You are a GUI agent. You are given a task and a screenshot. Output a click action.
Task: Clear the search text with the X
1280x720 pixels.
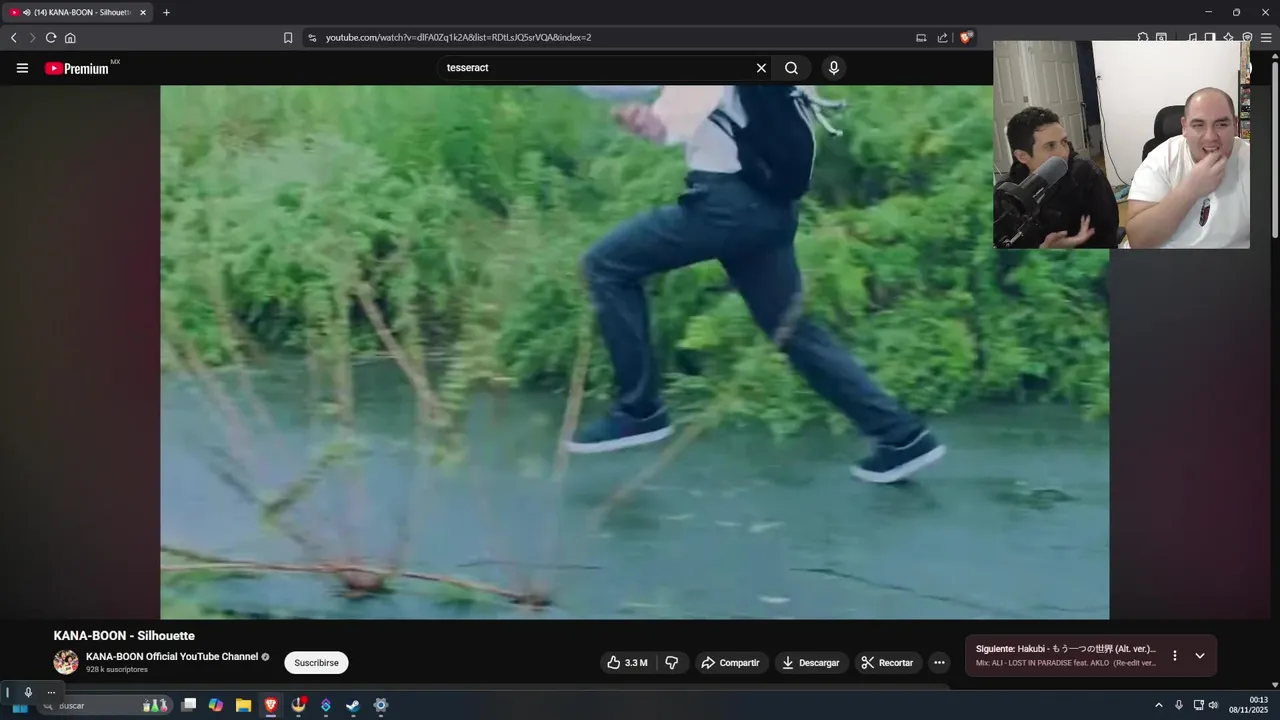pyautogui.click(x=761, y=68)
